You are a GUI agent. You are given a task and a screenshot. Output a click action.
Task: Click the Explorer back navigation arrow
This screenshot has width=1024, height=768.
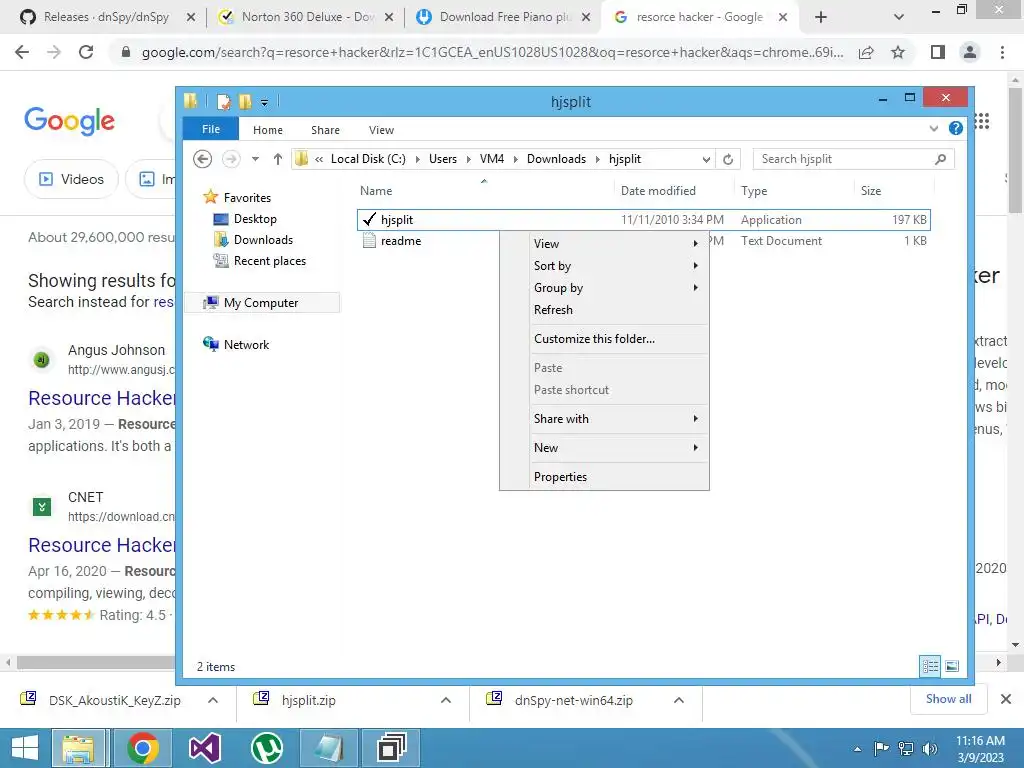pos(202,159)
